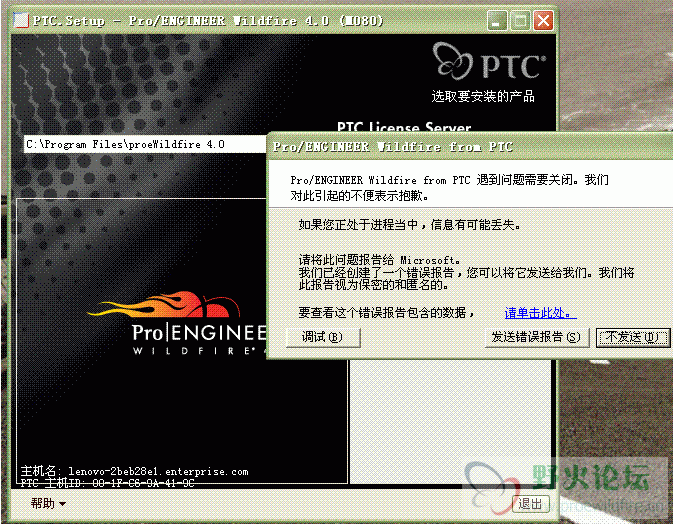The height and width of the screenshot is (524, 673).
Task: Click the error dialog title bar Pro/ENGINEER Wildfire from PTC
Action: coord(470,147)
